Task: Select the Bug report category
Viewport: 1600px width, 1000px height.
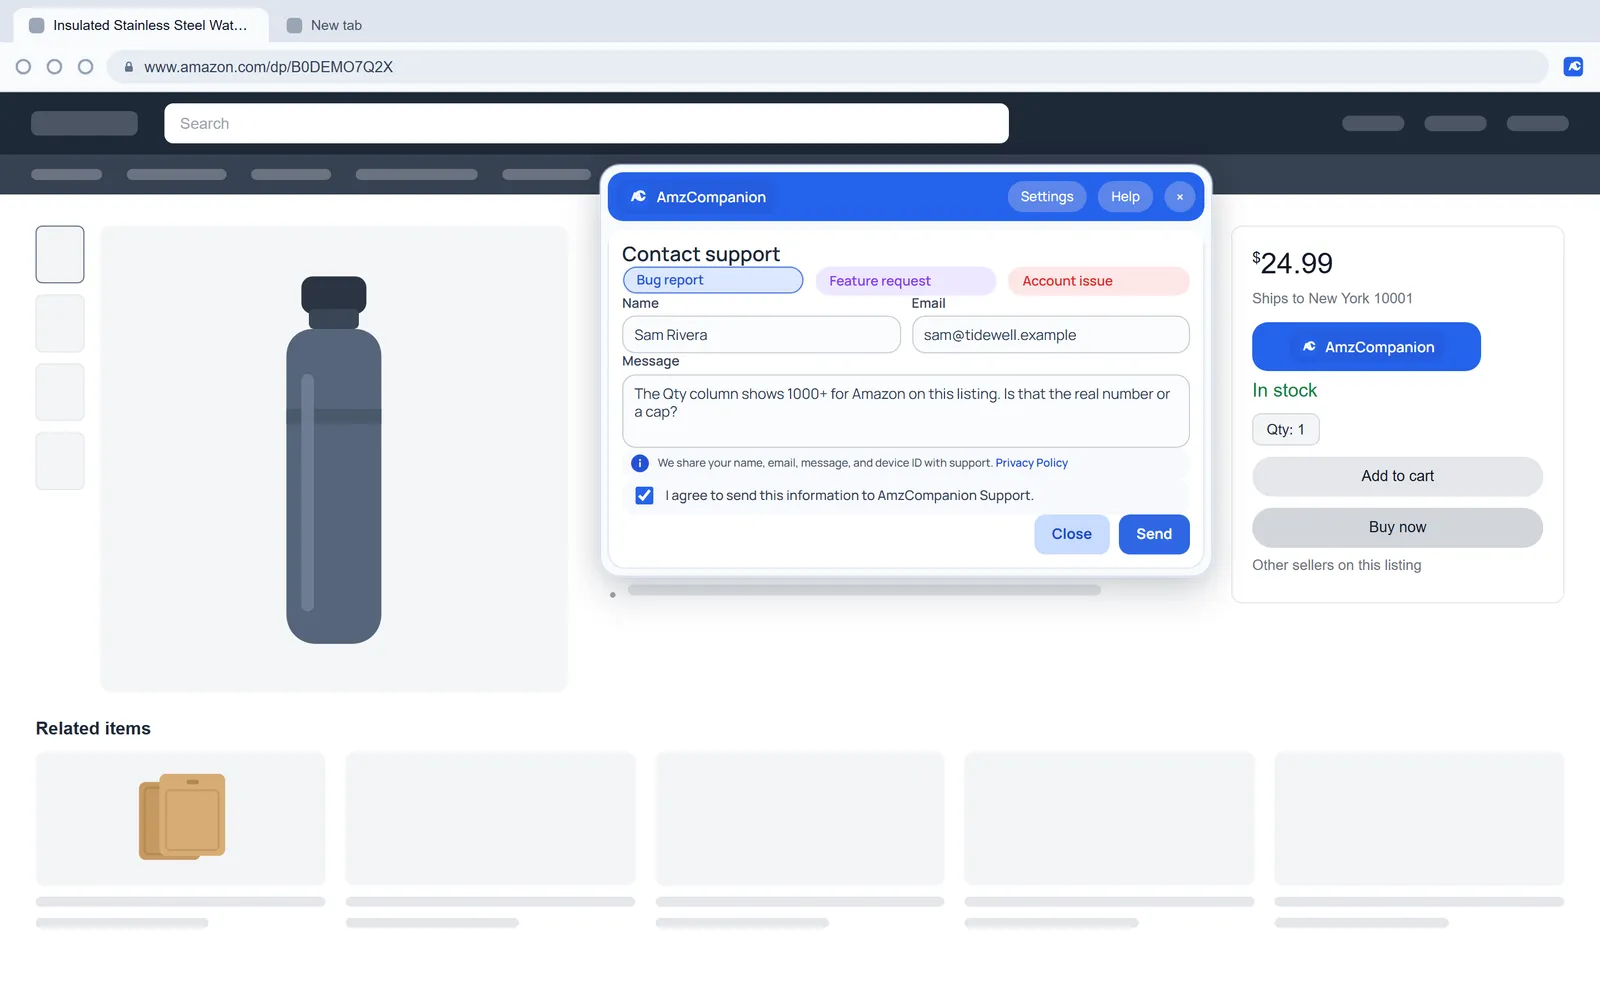Action: coord(713,280)
